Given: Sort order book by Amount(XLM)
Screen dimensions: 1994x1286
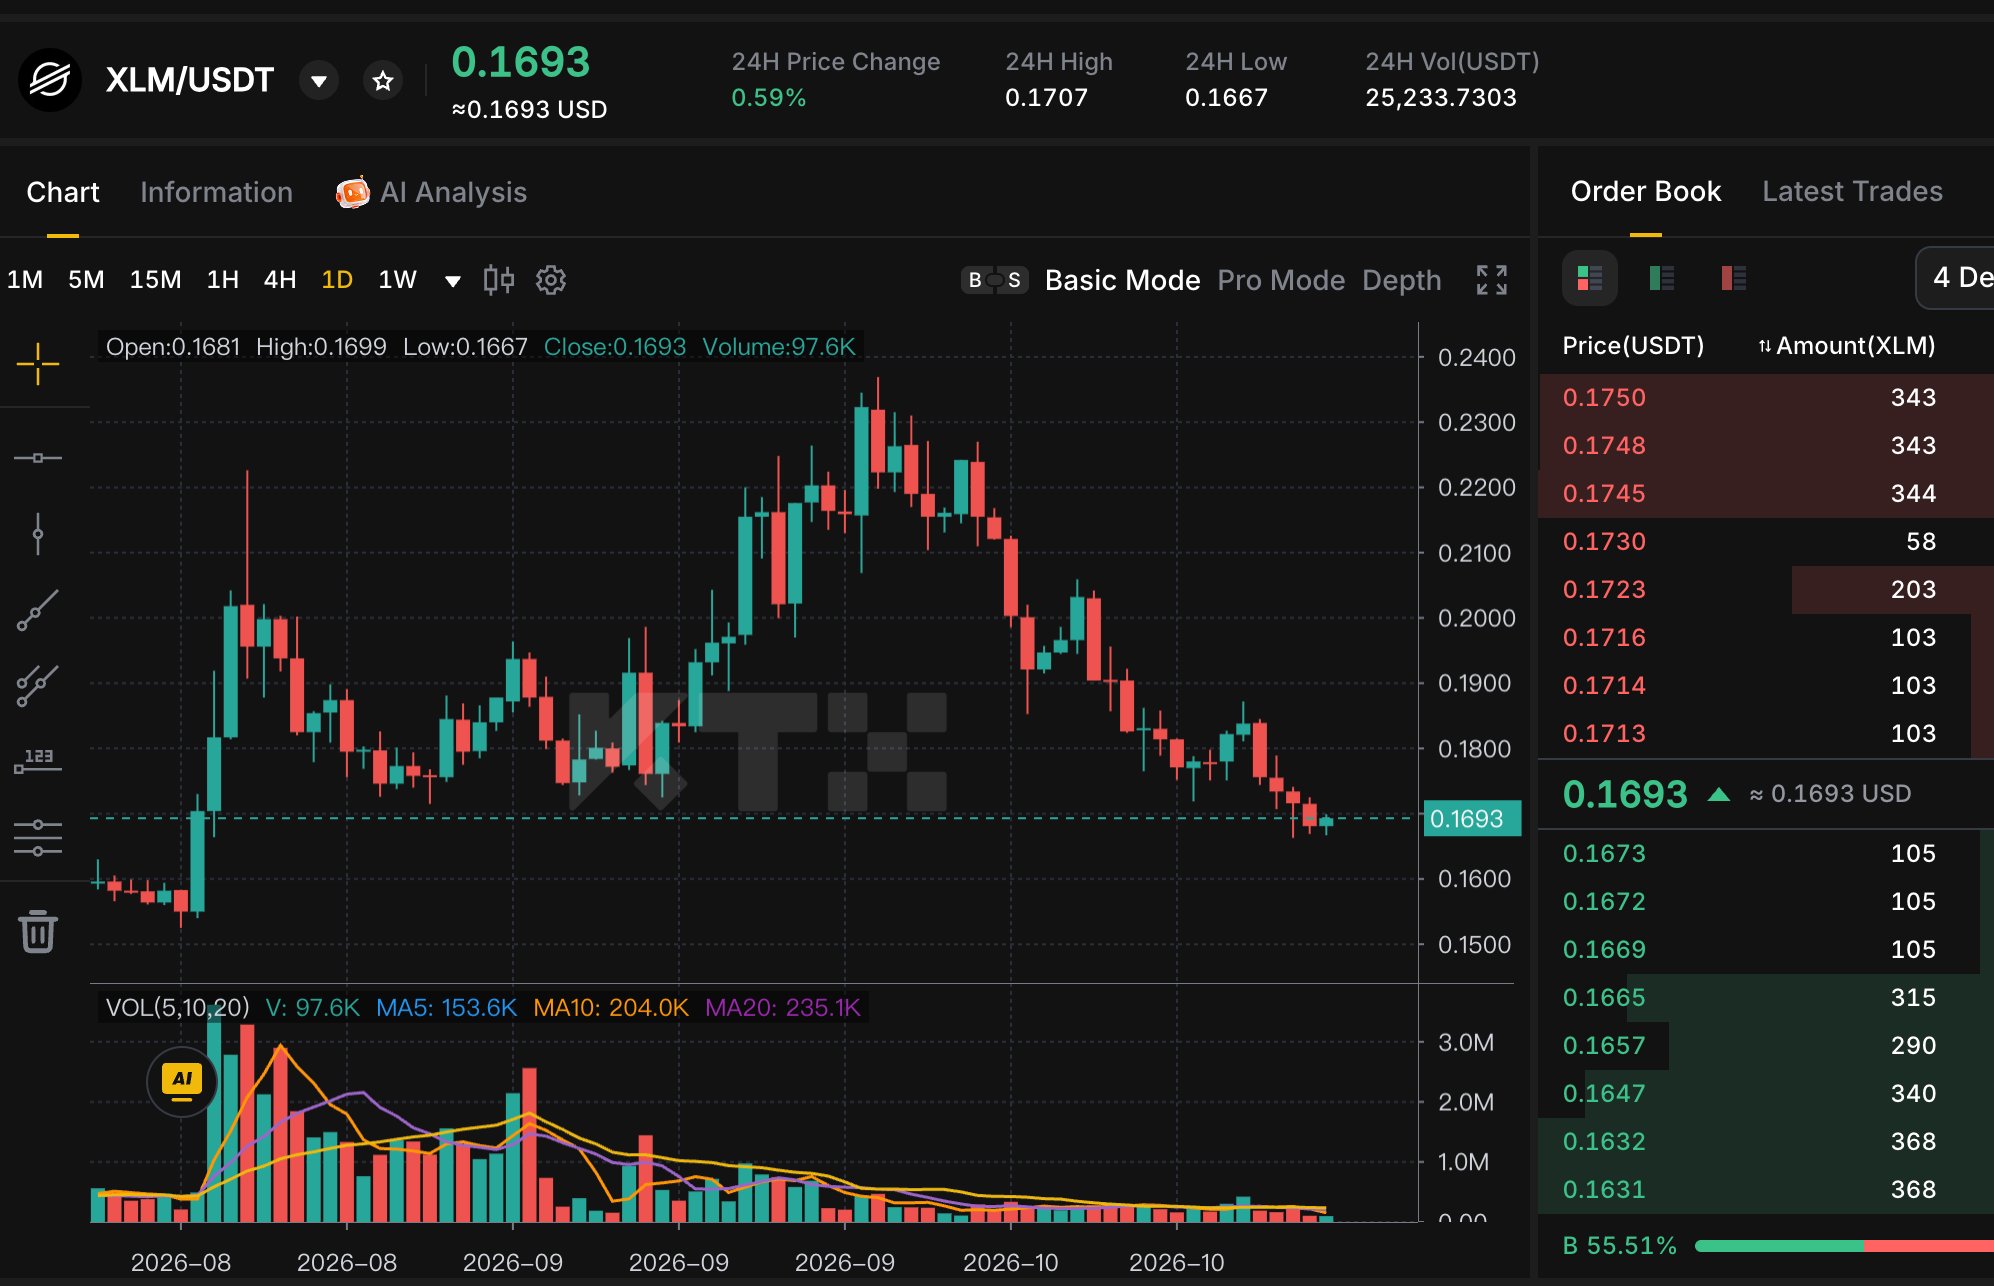Looking at the screenshot, I should pyautogui.click(x=1847, y=346).
